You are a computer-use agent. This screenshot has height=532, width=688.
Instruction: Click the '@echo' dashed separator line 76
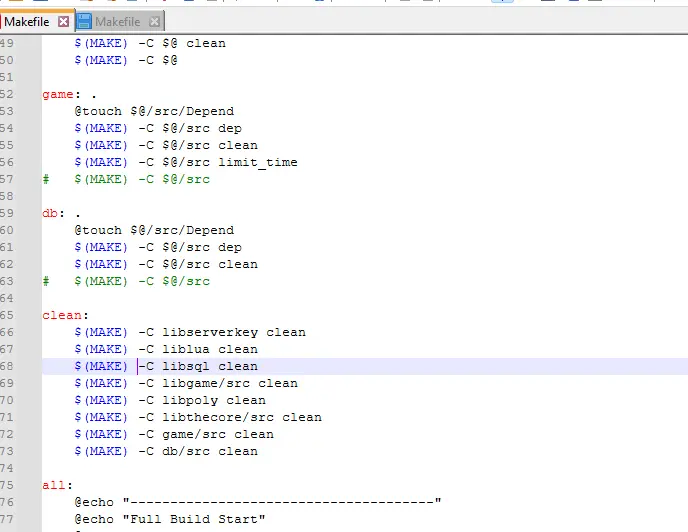(x=258, y=503)
